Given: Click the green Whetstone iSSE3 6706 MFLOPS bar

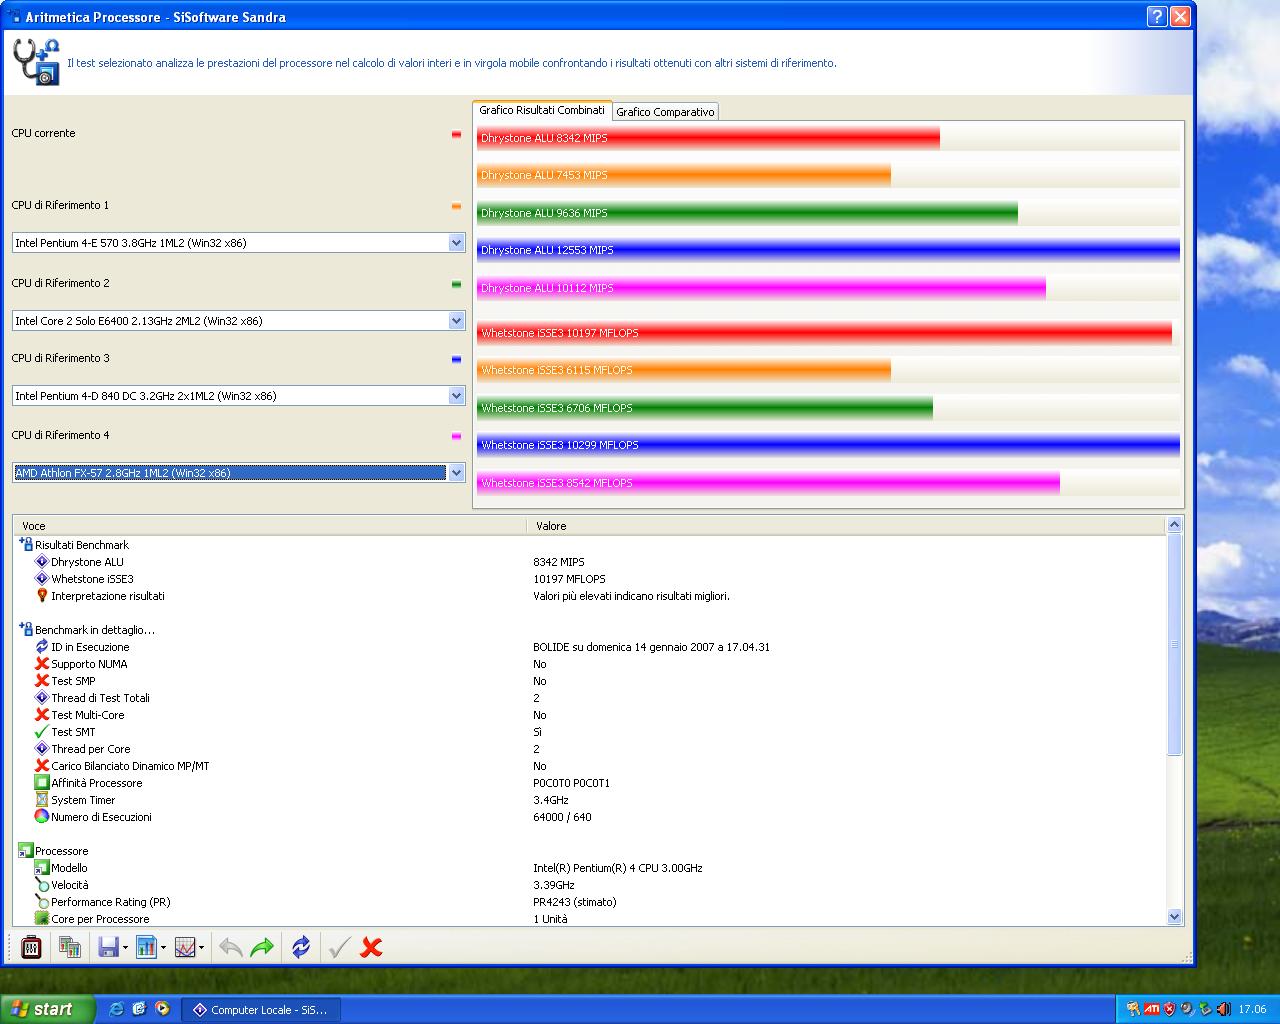Looking at the screenshot, I should tap(705, 408).
